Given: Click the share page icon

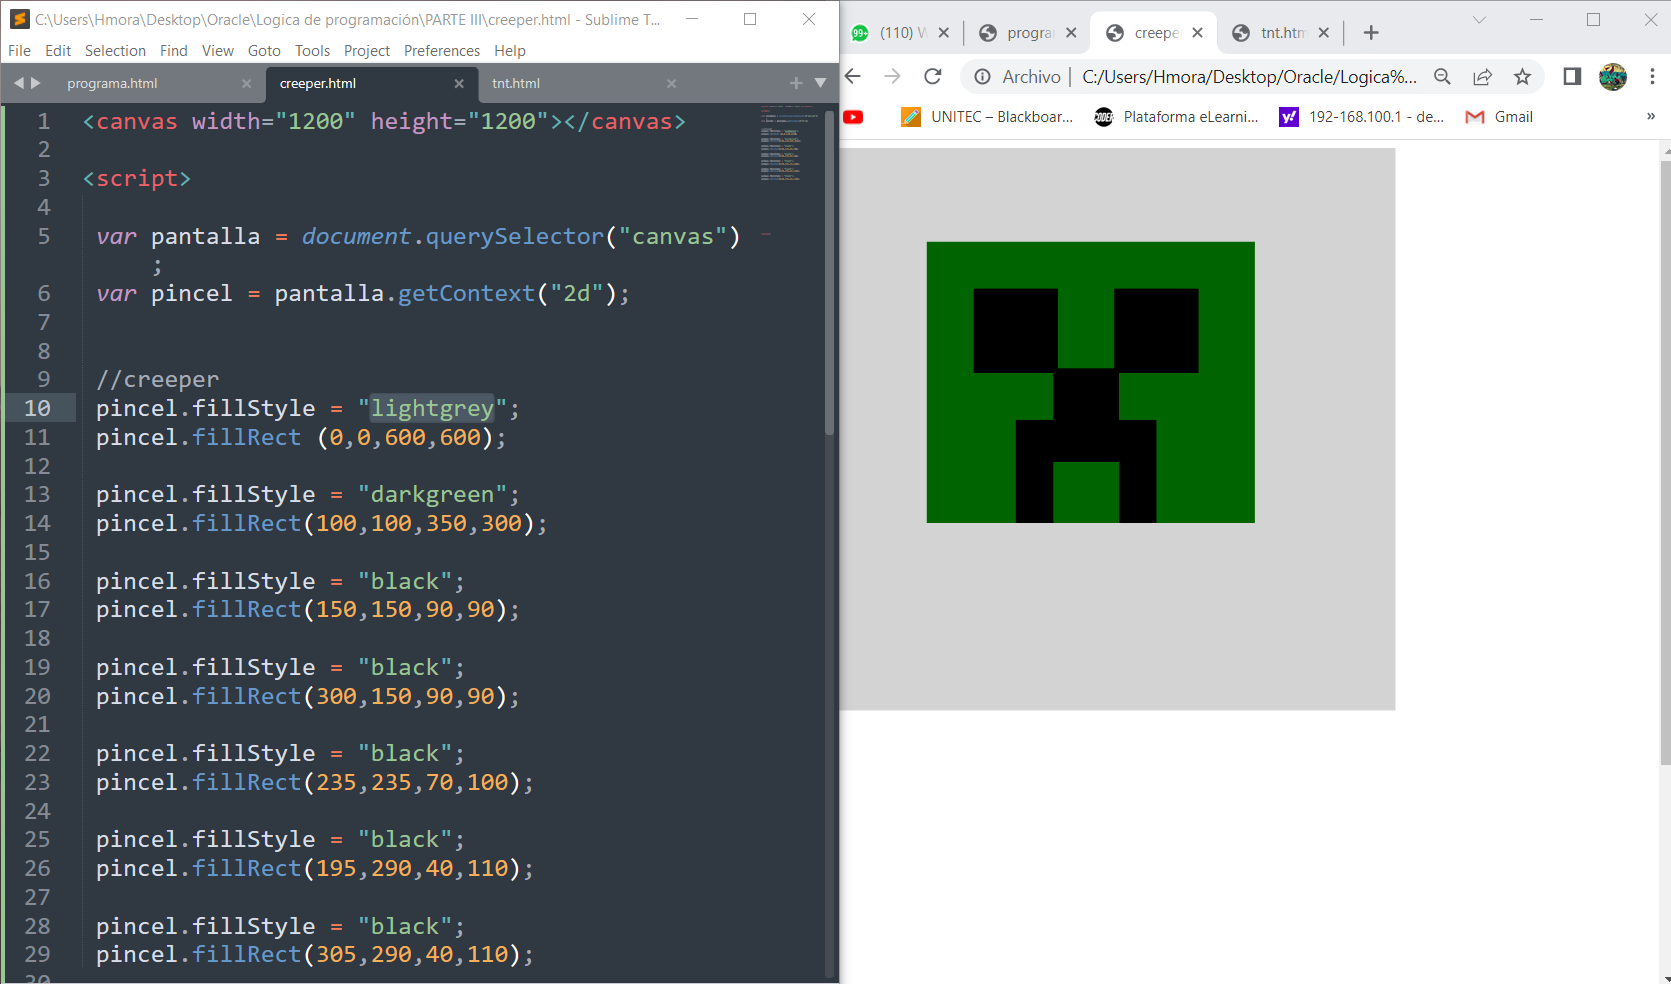Looking at the screenshot, I should pos(1482,77).
